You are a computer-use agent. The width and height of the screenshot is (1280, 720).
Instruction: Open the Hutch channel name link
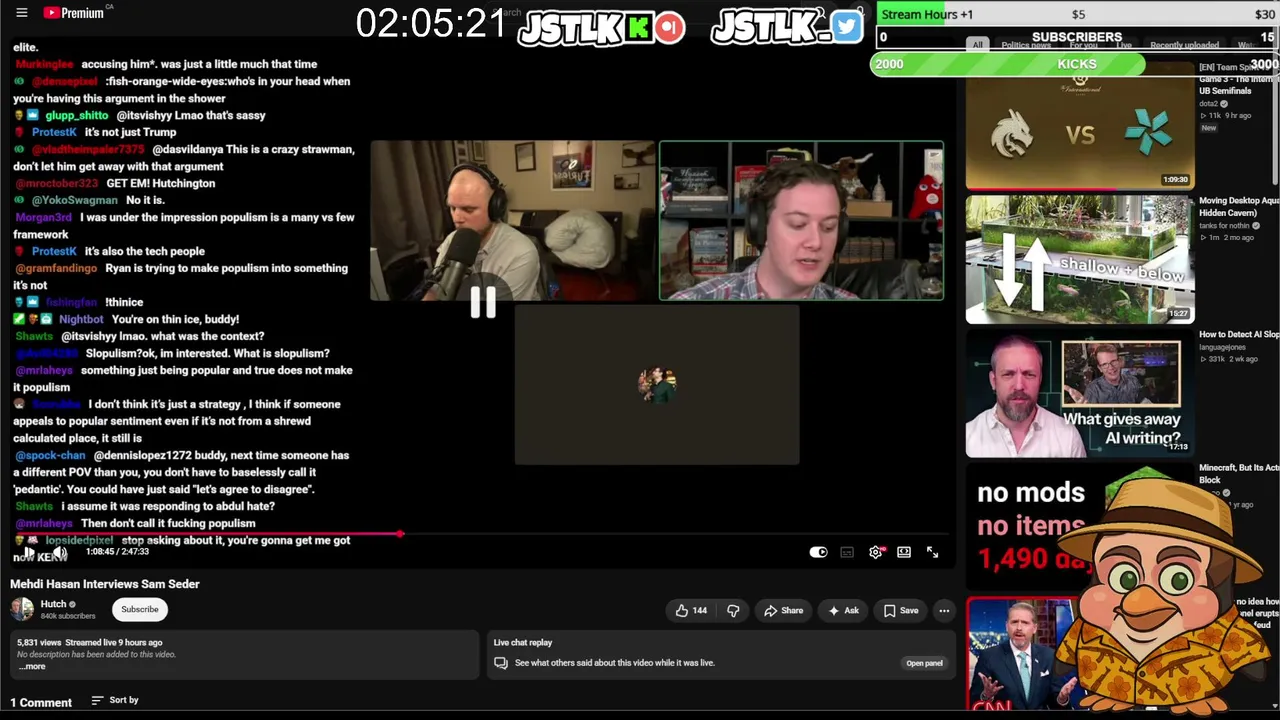[53, 604]
